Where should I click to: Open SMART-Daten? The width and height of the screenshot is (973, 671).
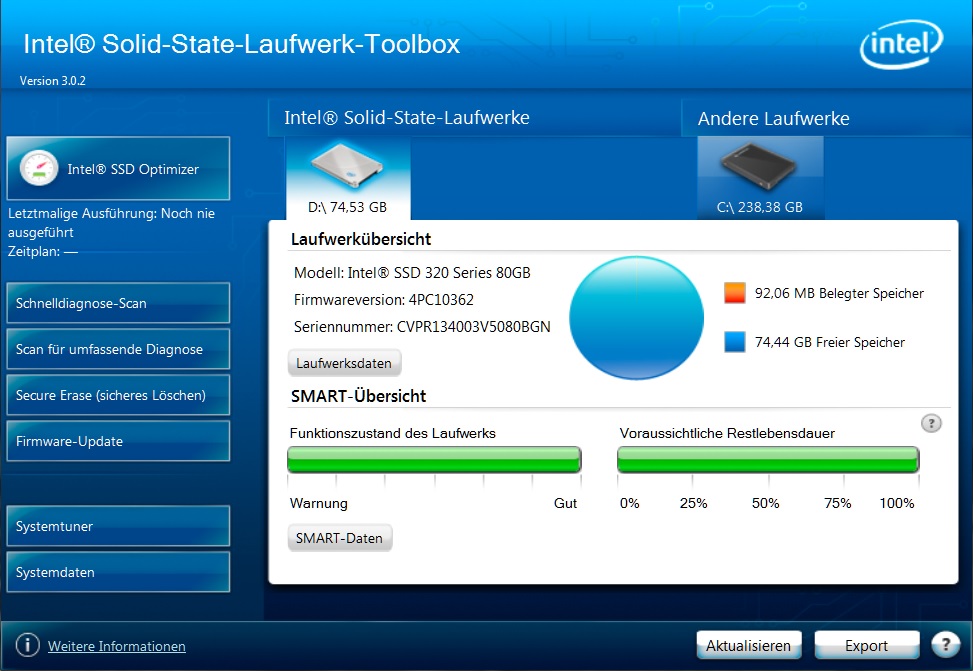pos(339,538)
